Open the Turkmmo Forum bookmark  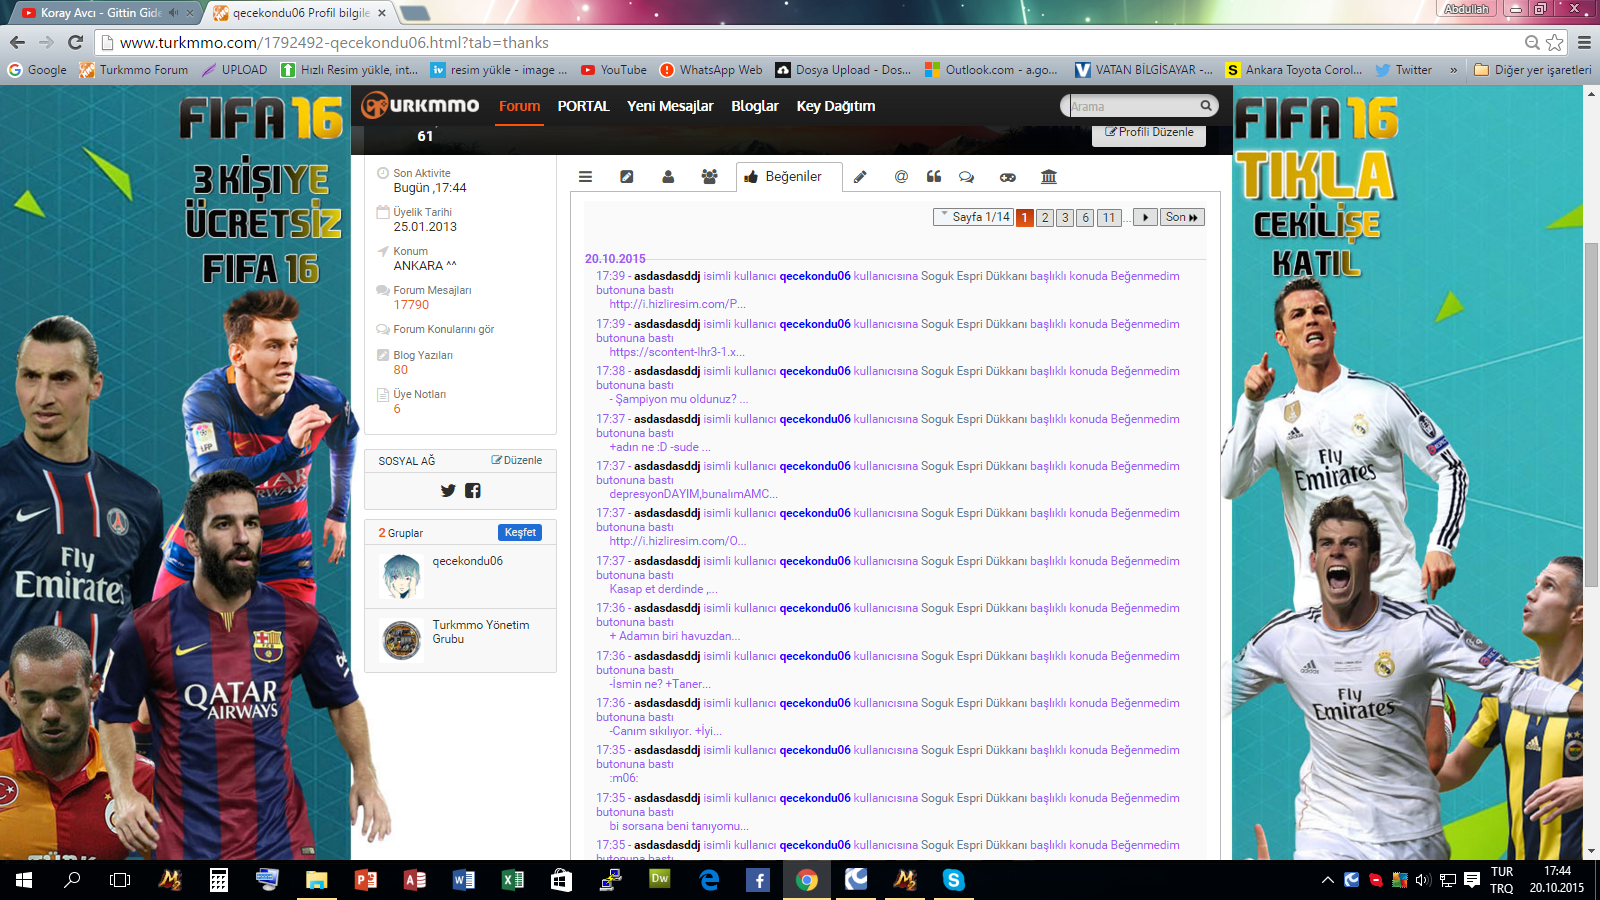coord(134,70)
